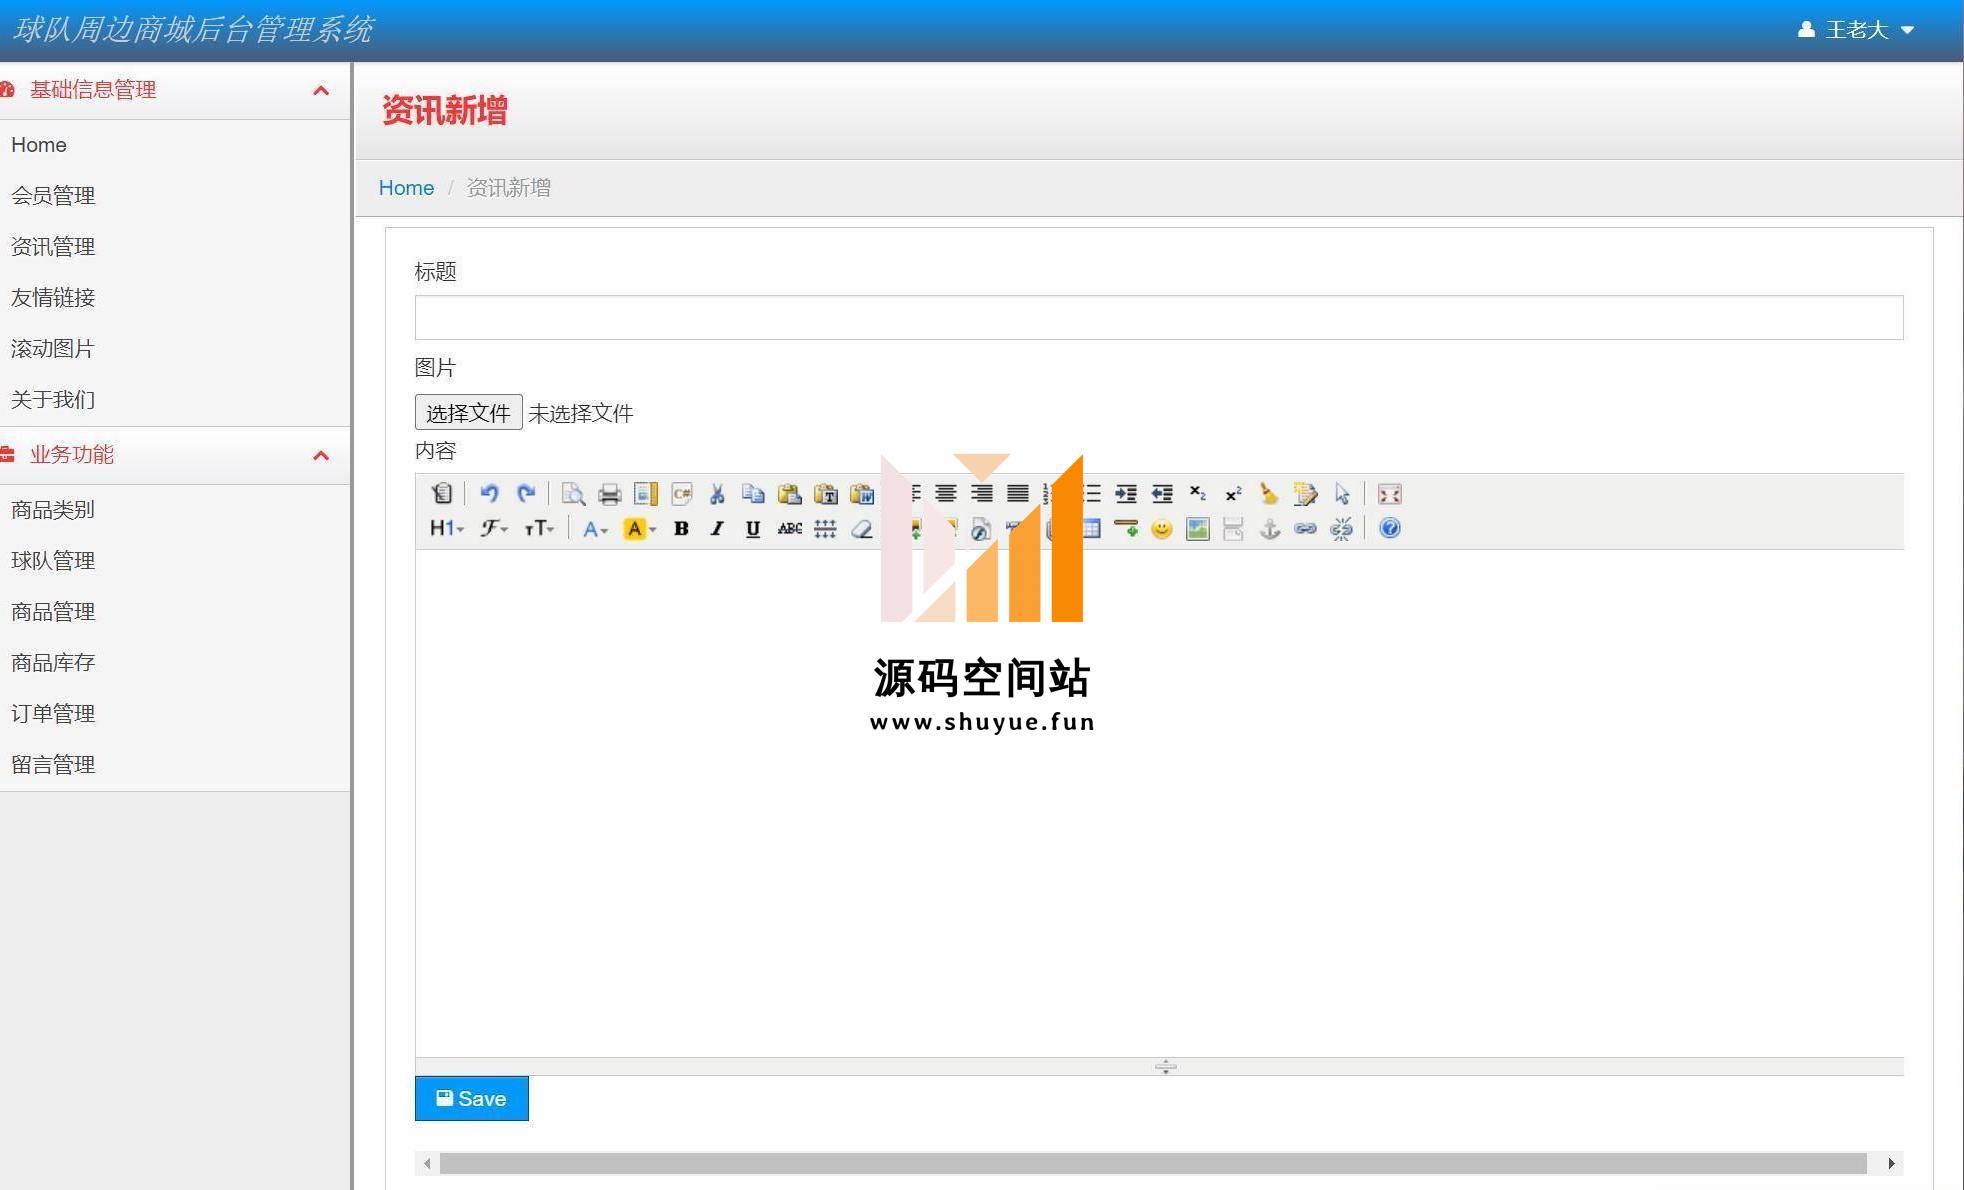
Task: Apply quick format icon
Action: coord(1305,493)
